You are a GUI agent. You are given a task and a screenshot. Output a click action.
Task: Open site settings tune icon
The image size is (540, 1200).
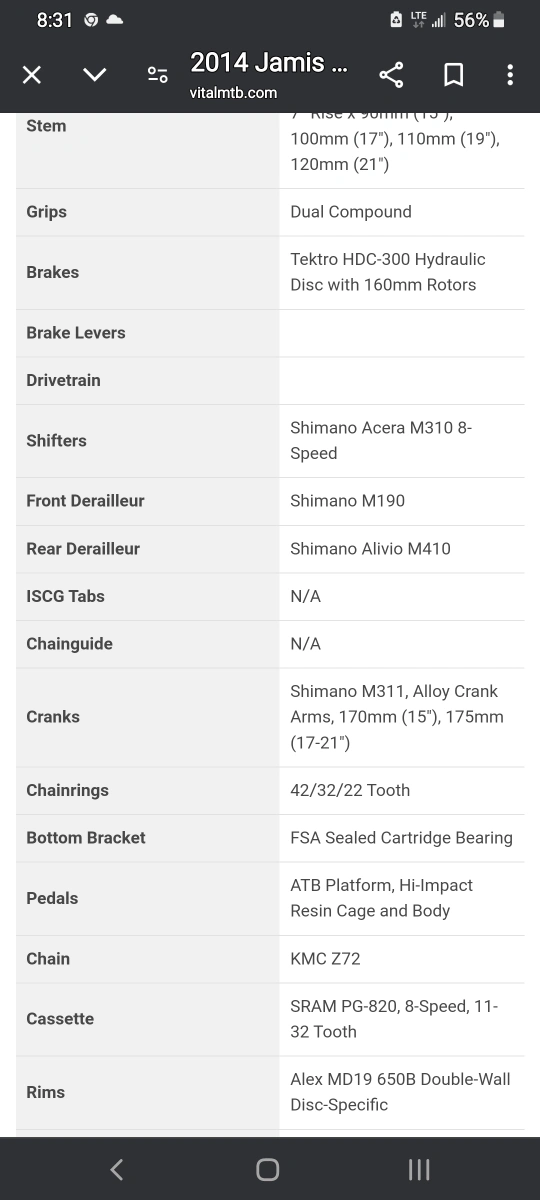tap(157, 75)
